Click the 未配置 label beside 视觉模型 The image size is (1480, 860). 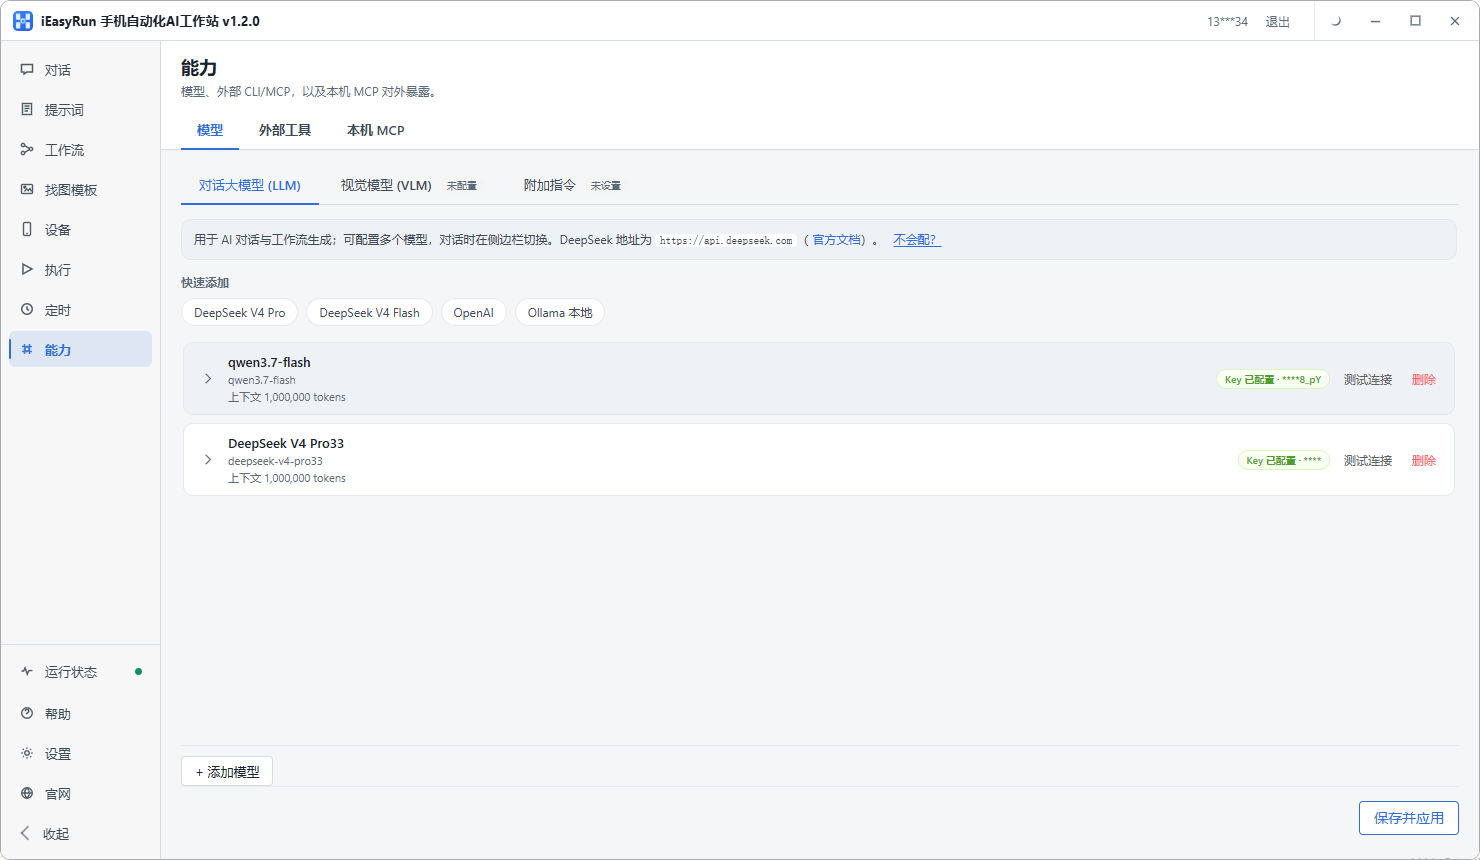(462, 186)
